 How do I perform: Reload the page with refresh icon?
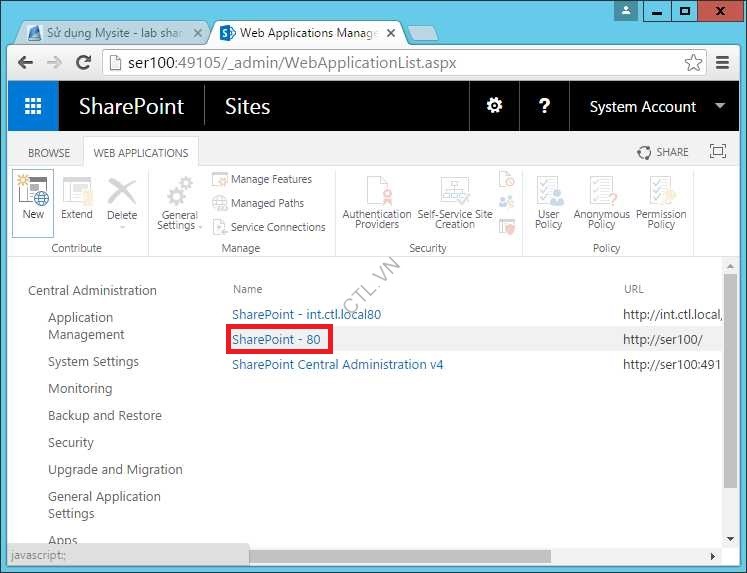(84, 62)
